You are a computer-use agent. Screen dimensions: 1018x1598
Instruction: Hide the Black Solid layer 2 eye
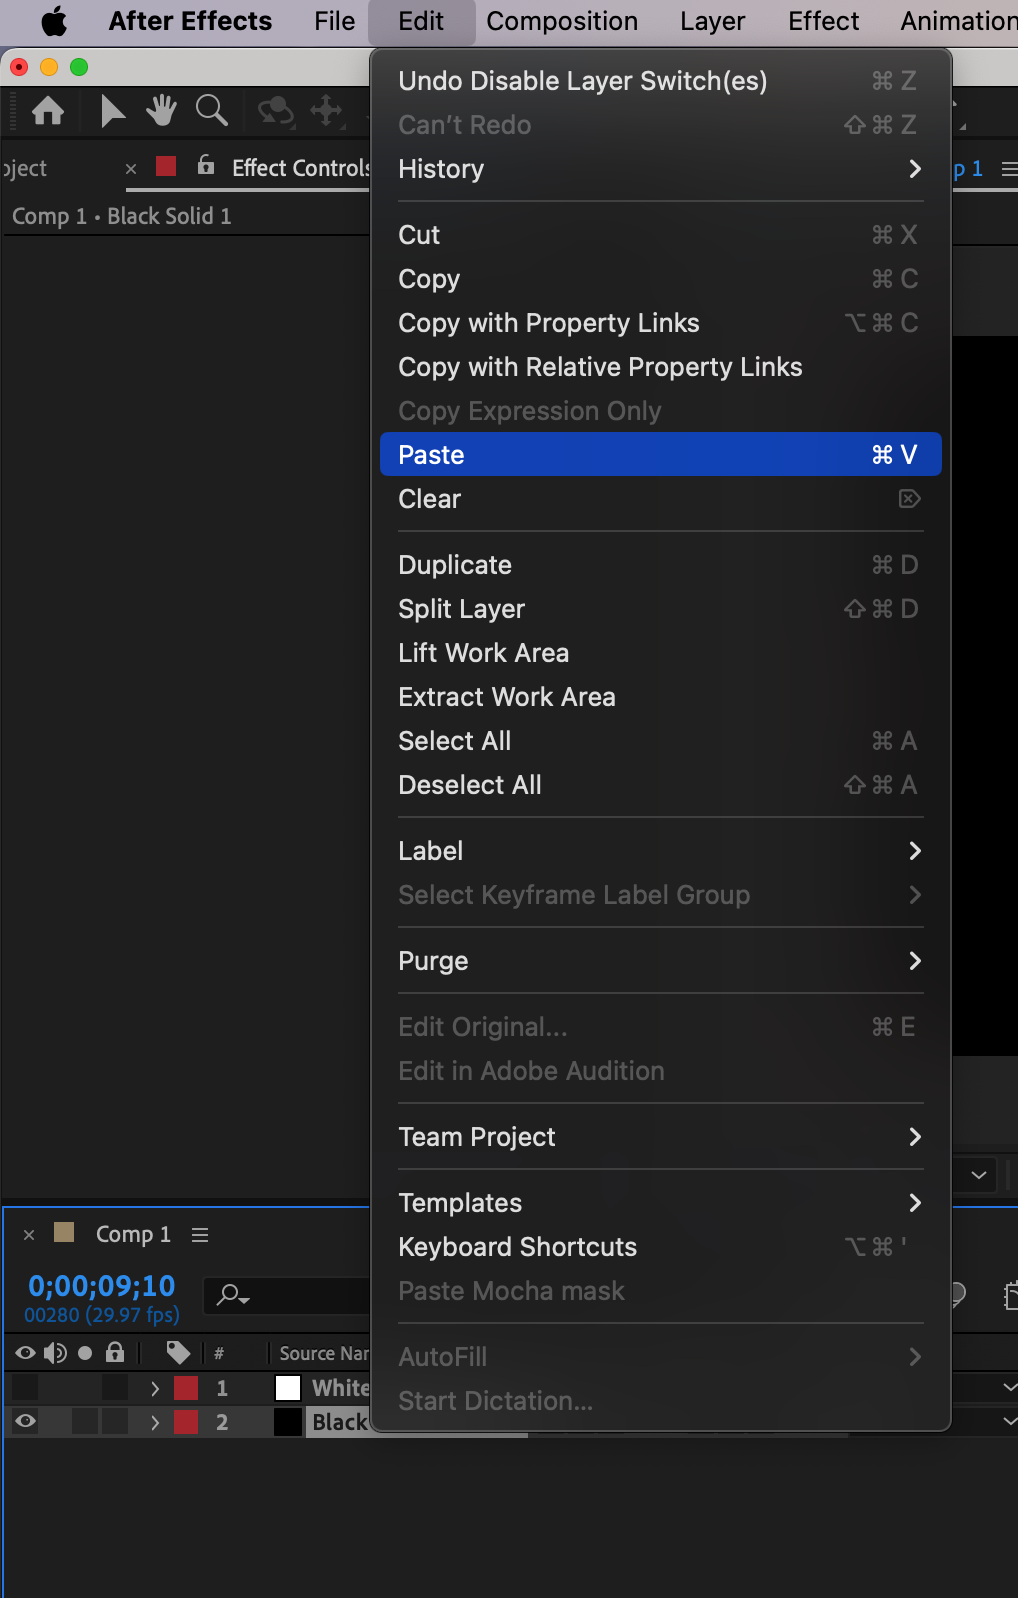click(26, 1421)
